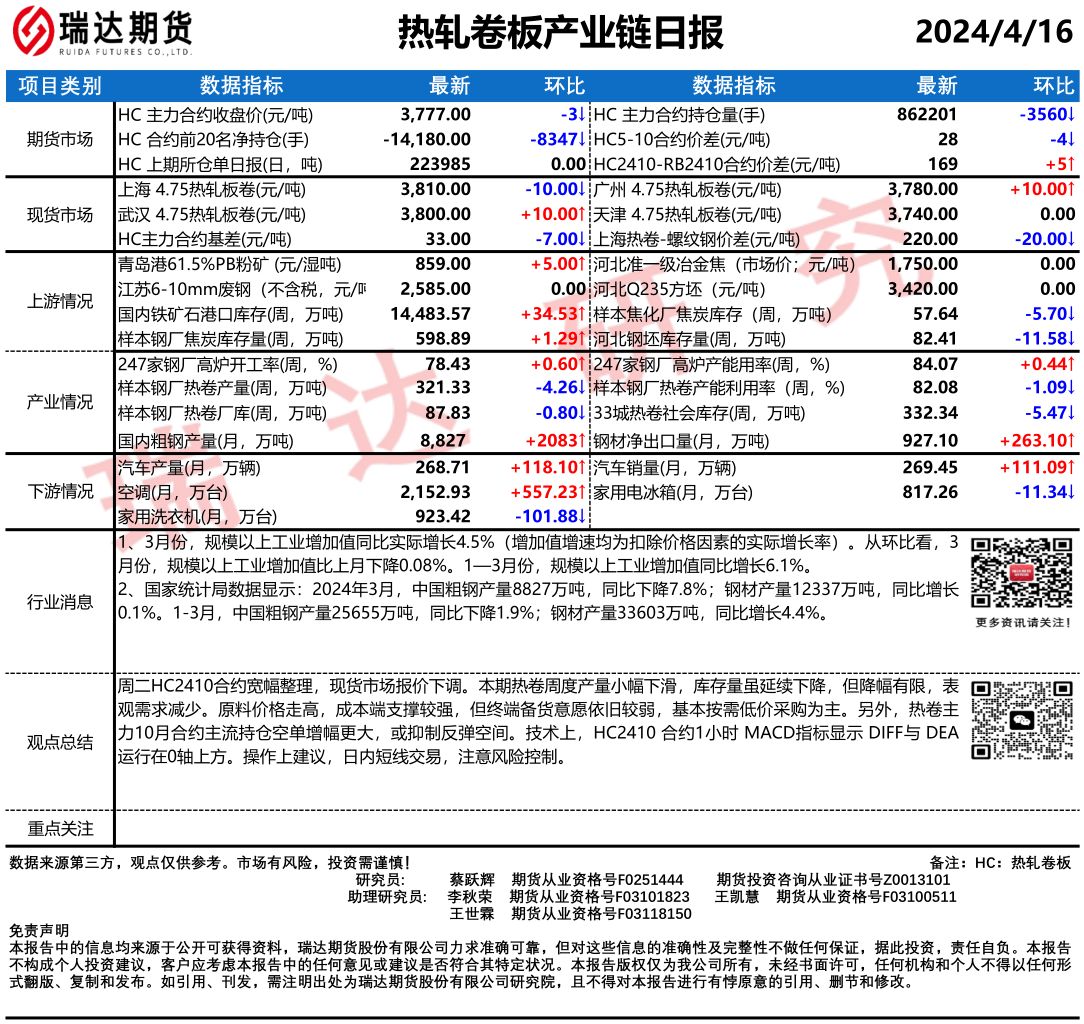Viewport: 1084px width, 1024px height.
Task: Select the 产业情况 category cell
Action: 60,402
